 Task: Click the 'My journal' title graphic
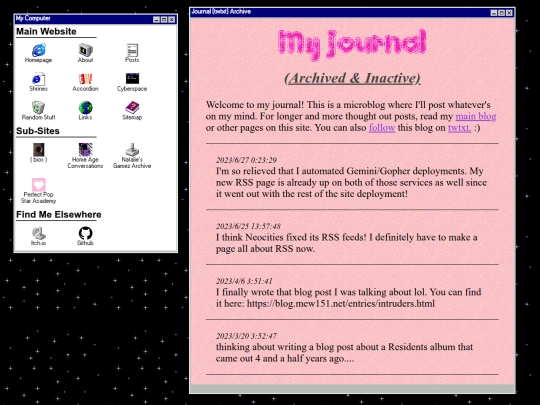click(x=352, y=44)
